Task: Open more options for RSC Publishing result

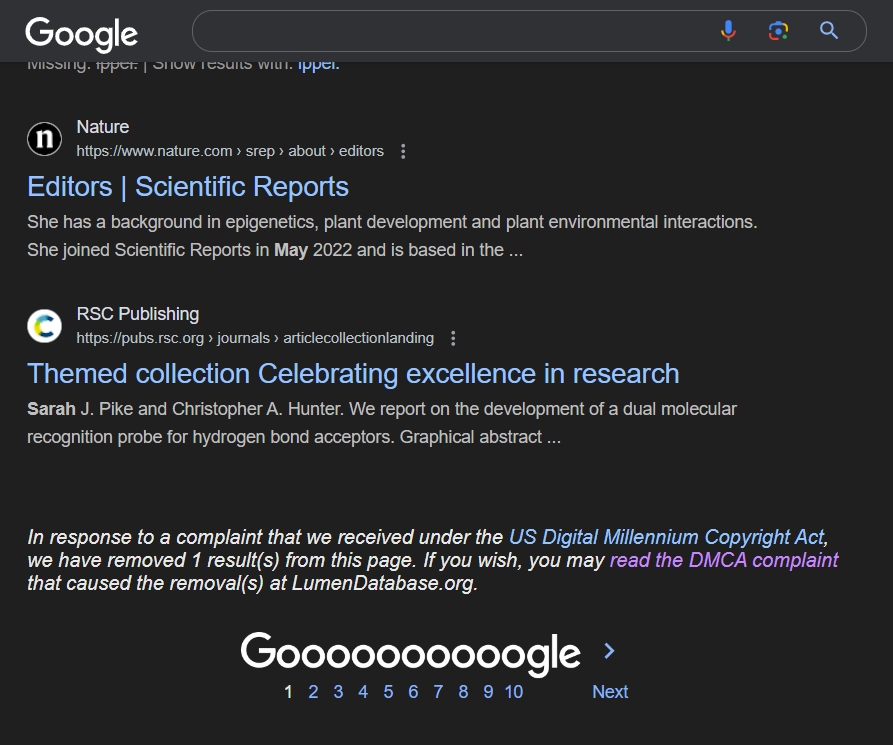Action: click(x=453, y=339)
